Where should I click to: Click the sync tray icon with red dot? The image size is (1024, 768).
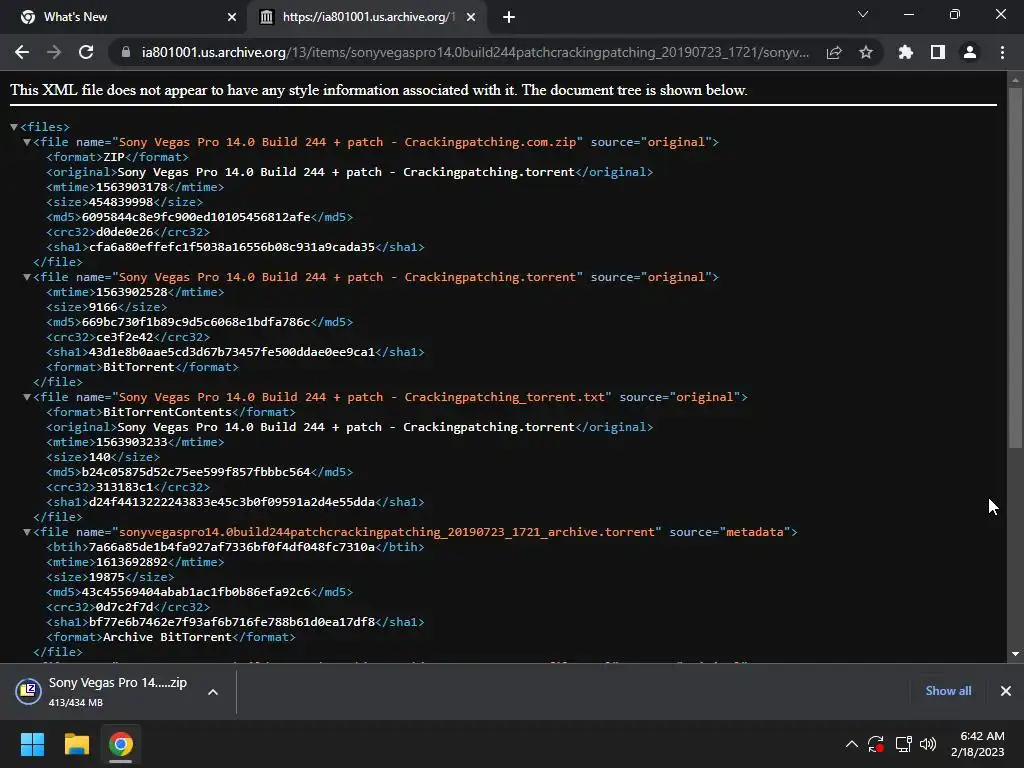(x=876, y=744)
